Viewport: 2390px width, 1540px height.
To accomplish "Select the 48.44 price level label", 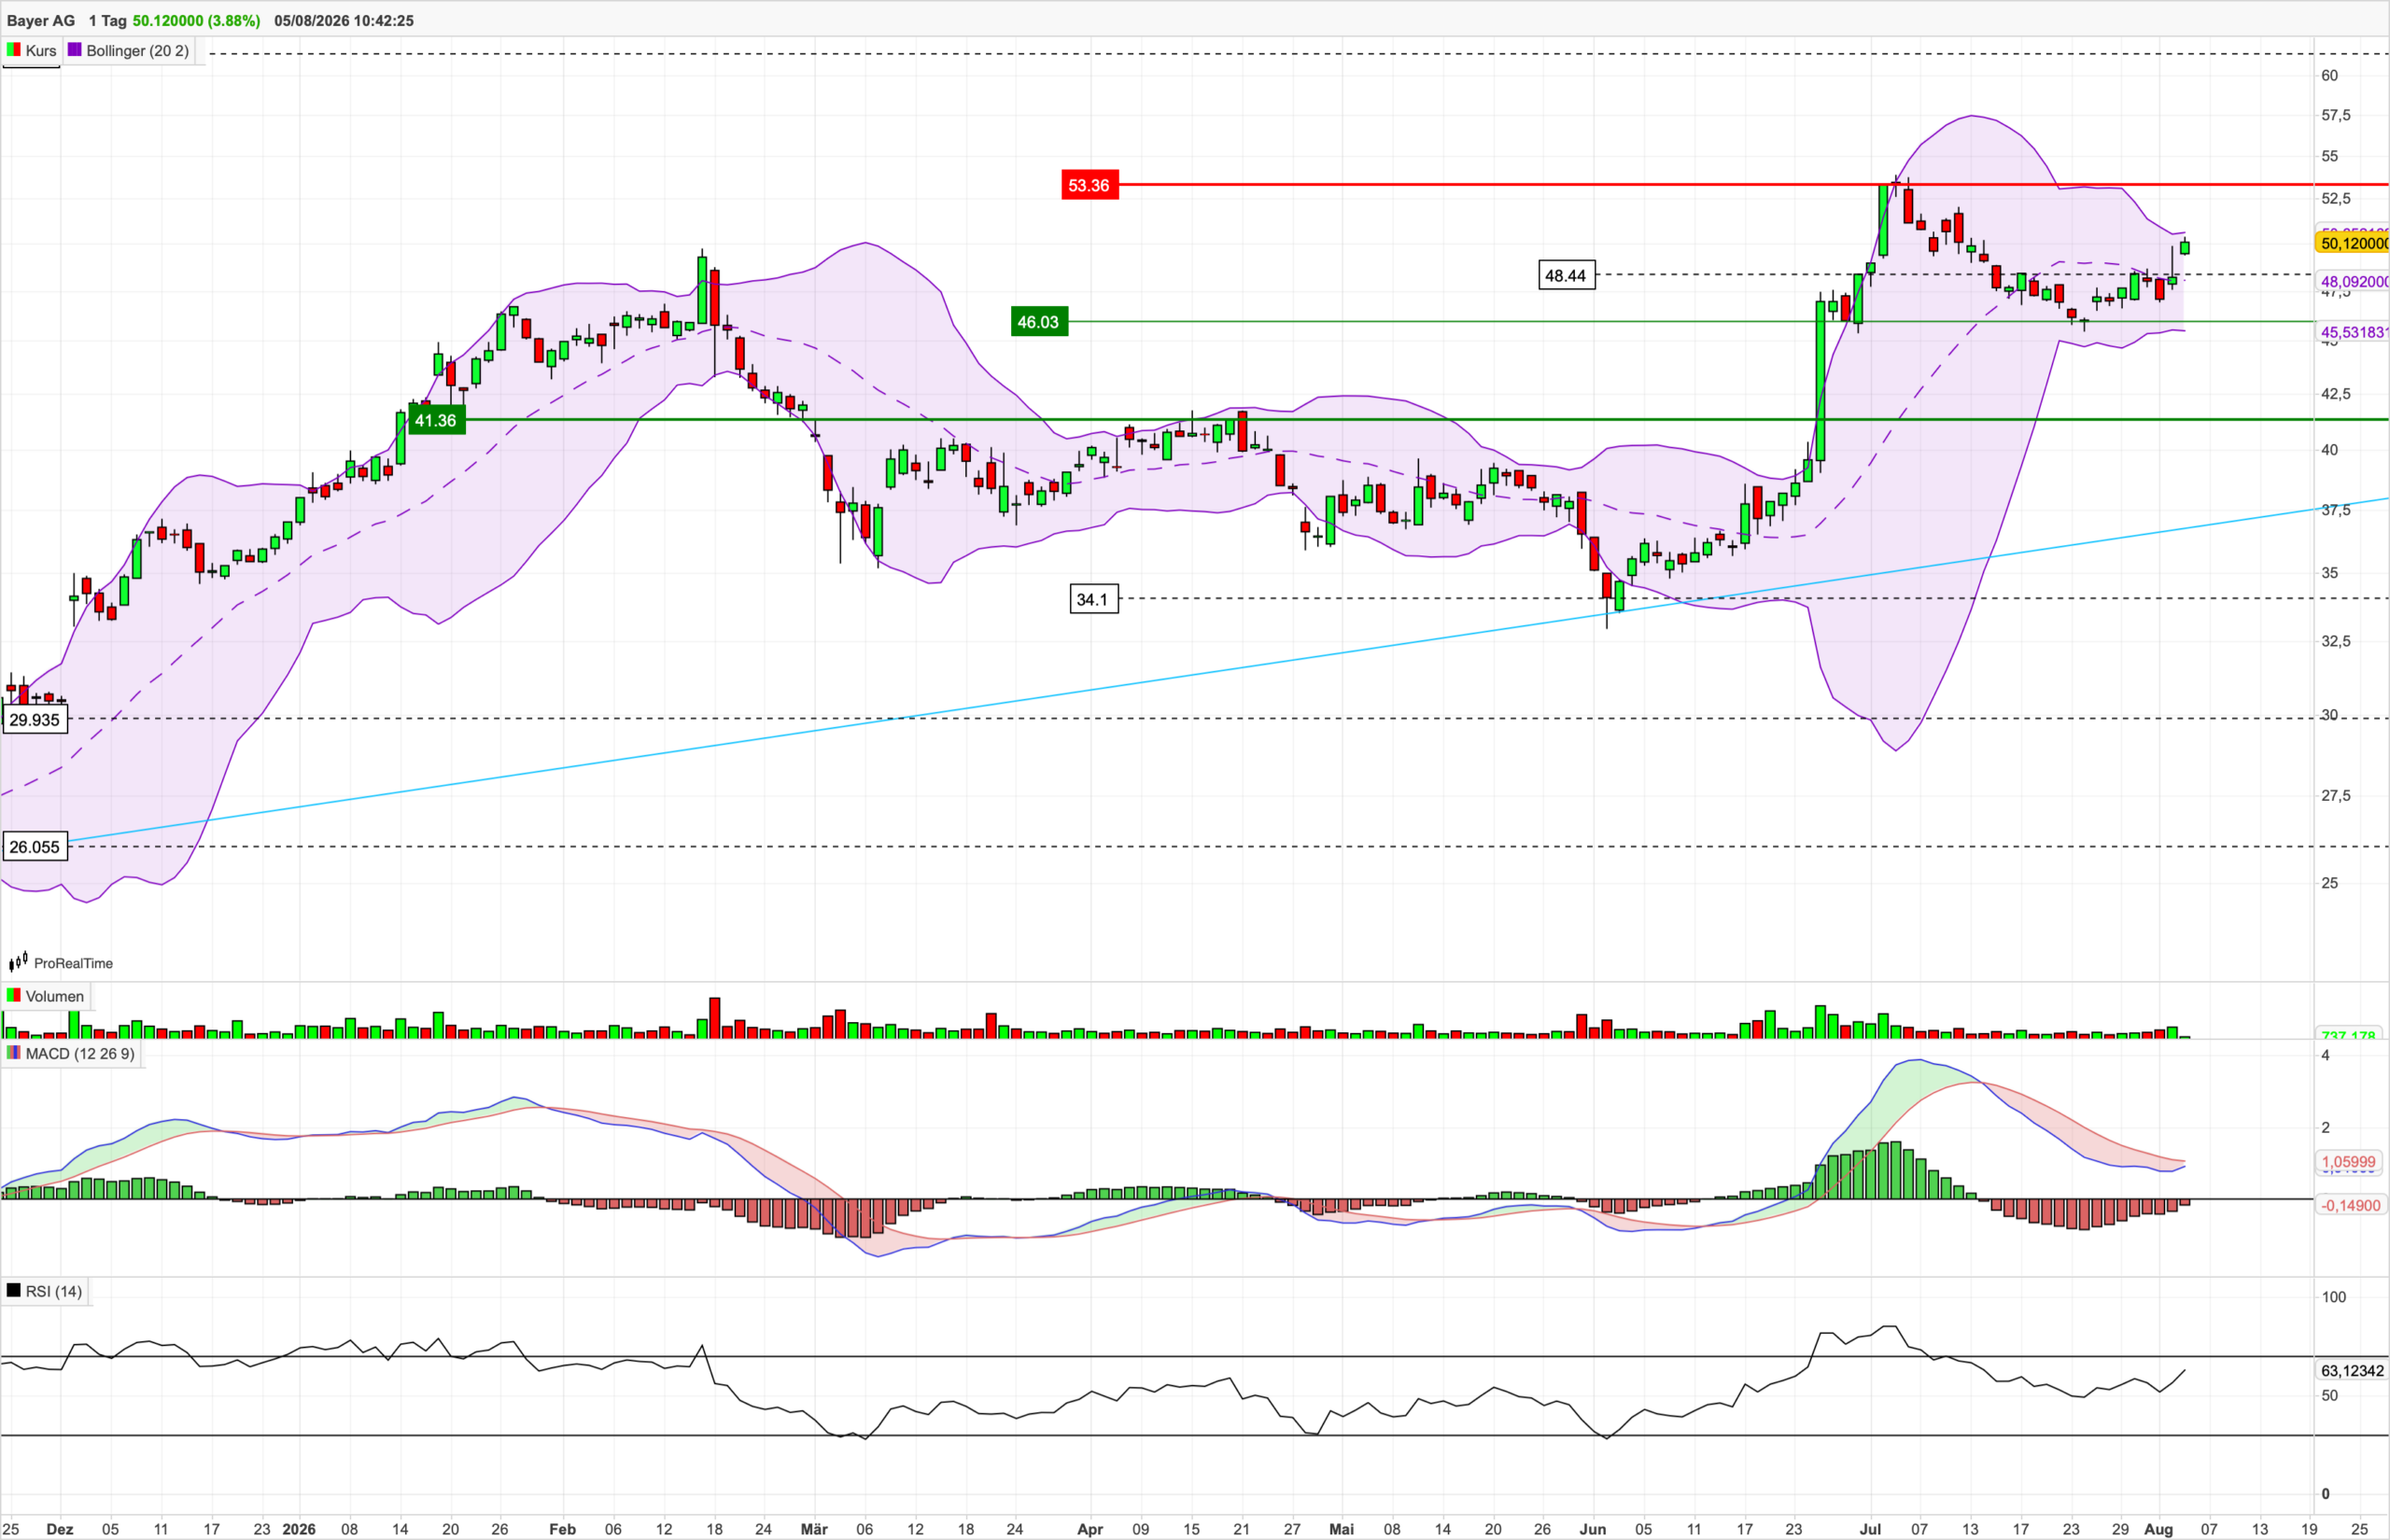I will click(x=1566, y=275).
